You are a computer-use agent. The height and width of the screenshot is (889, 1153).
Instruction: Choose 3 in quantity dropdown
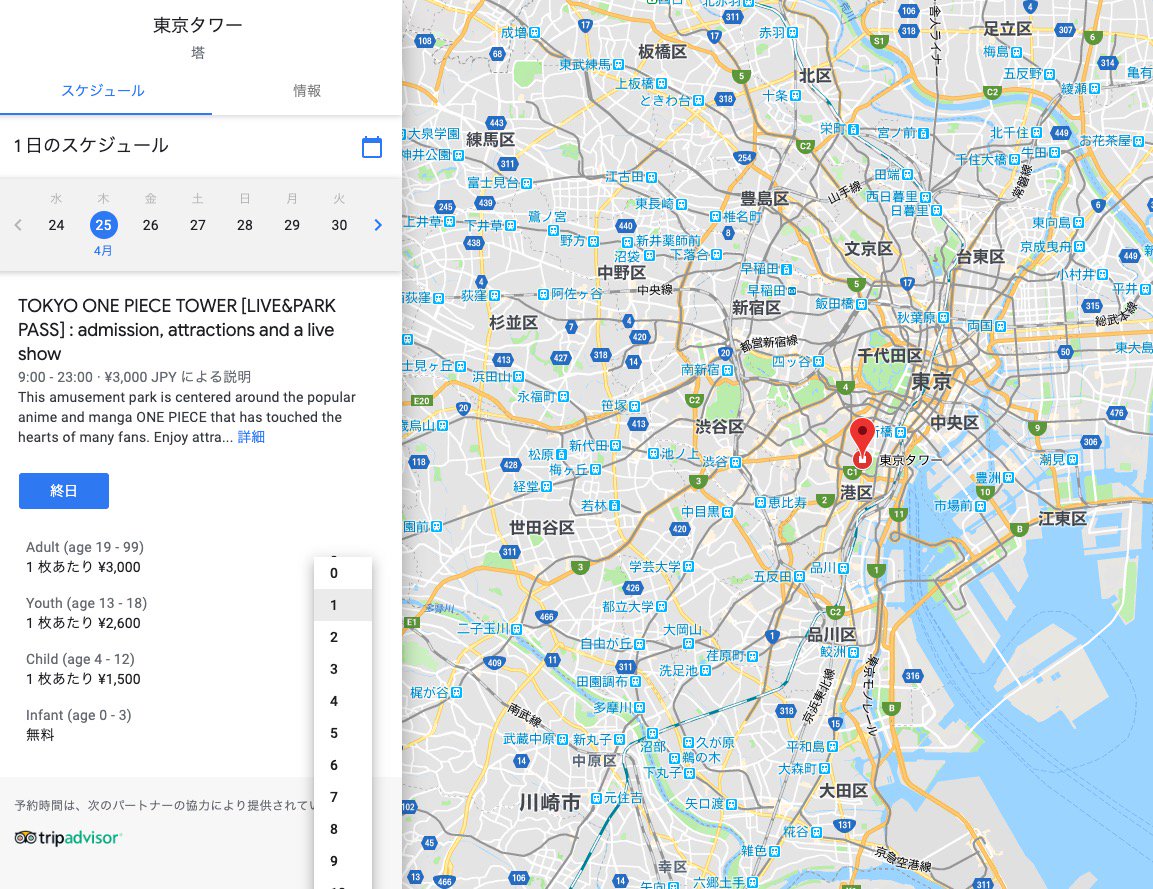point(343,669)
